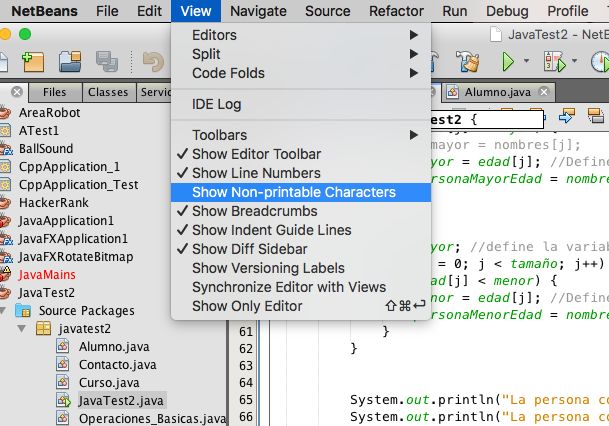
Task: Select the AreaRobot project
Action: (x=49, y=113)
